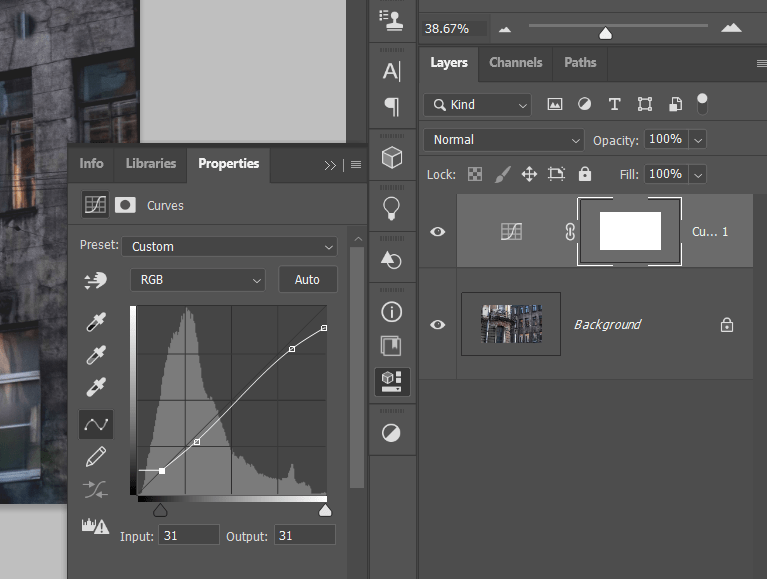Pick the white point eyedropper
The width and height of the screenshot is (767, 579).
pos(96,386)
